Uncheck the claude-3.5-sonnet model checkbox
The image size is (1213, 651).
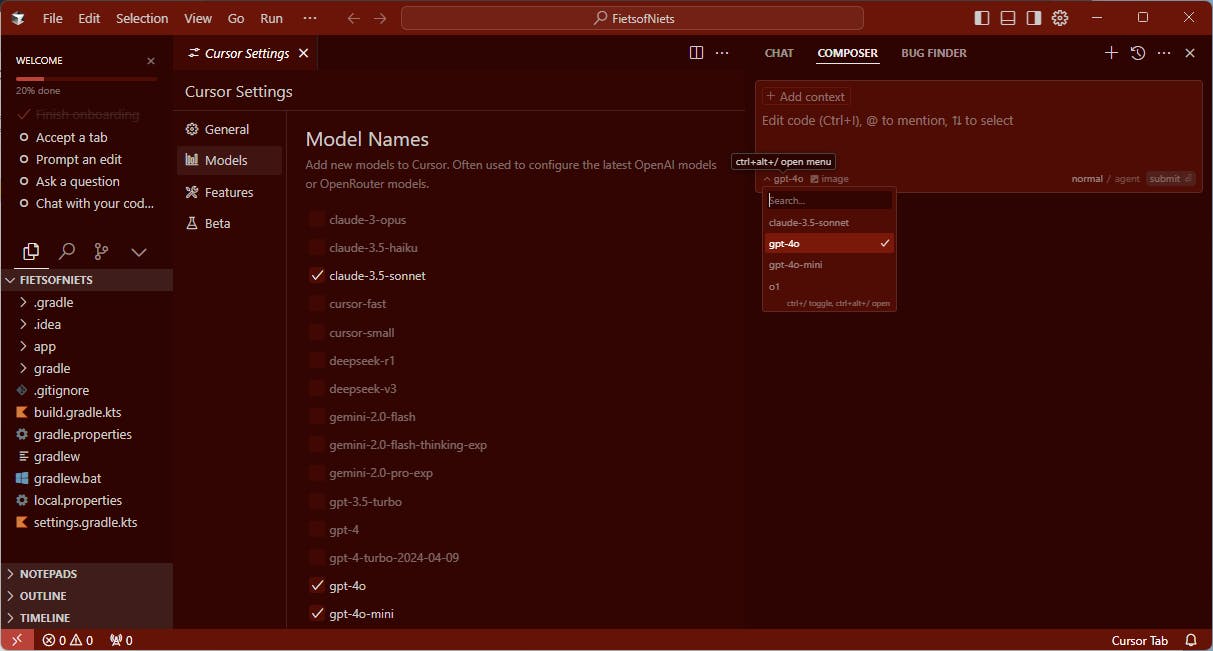click(317, 275)
